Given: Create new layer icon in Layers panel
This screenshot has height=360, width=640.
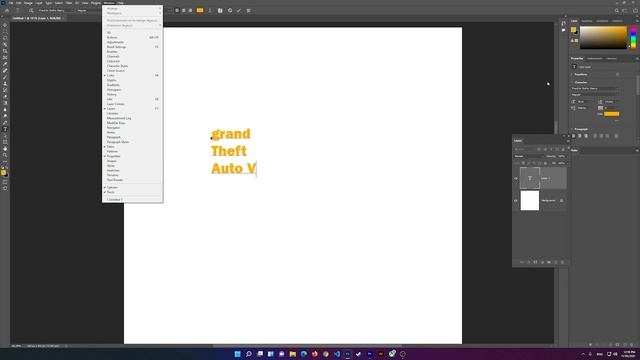Looking at the screenshot, I should pos(556,262).
